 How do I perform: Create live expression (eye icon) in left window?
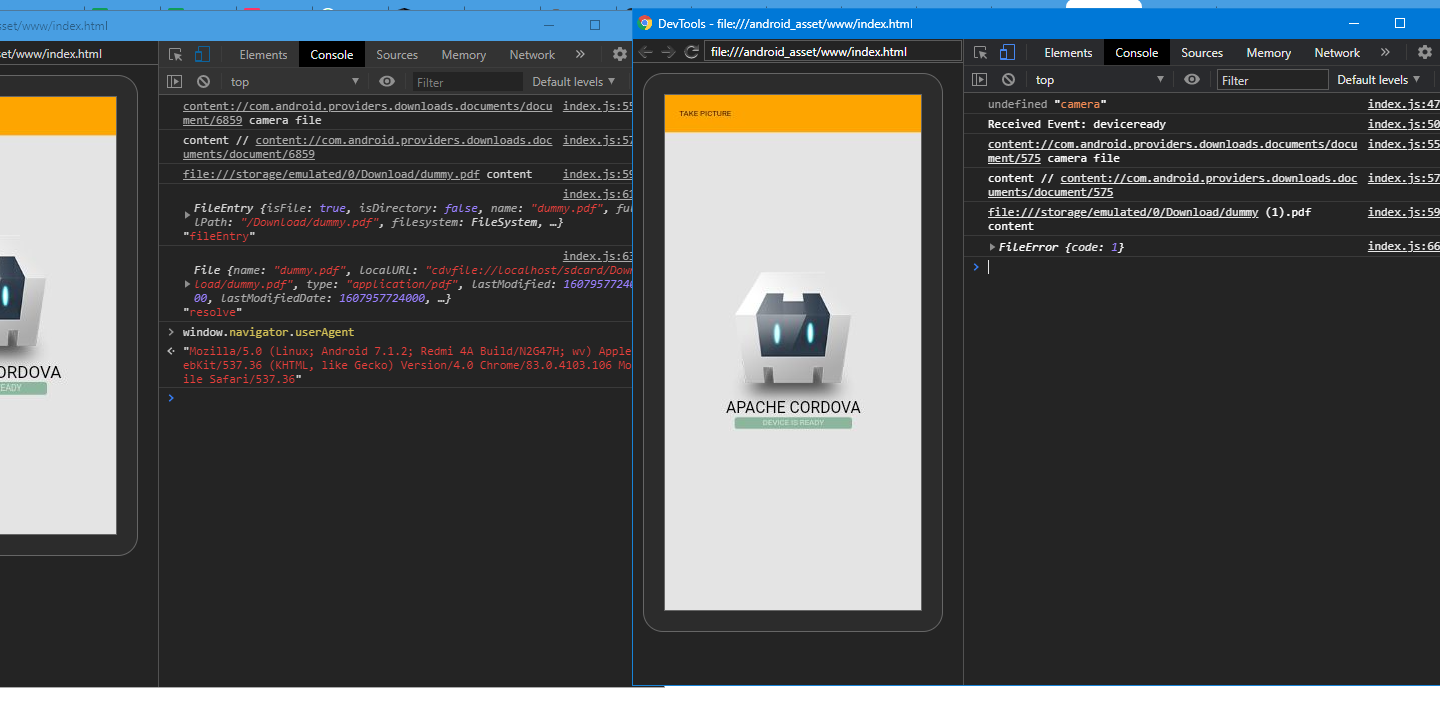tap(387, 82)
